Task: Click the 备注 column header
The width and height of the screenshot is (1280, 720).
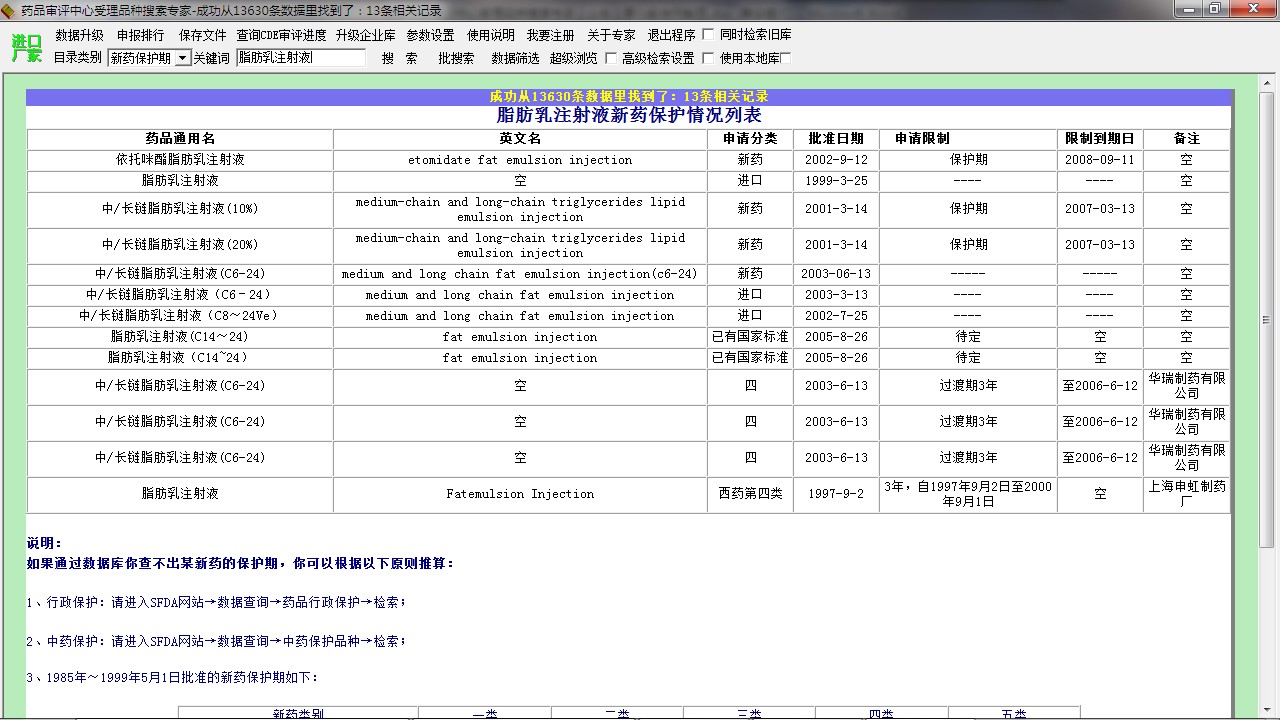Action: tap(1186, 139)
